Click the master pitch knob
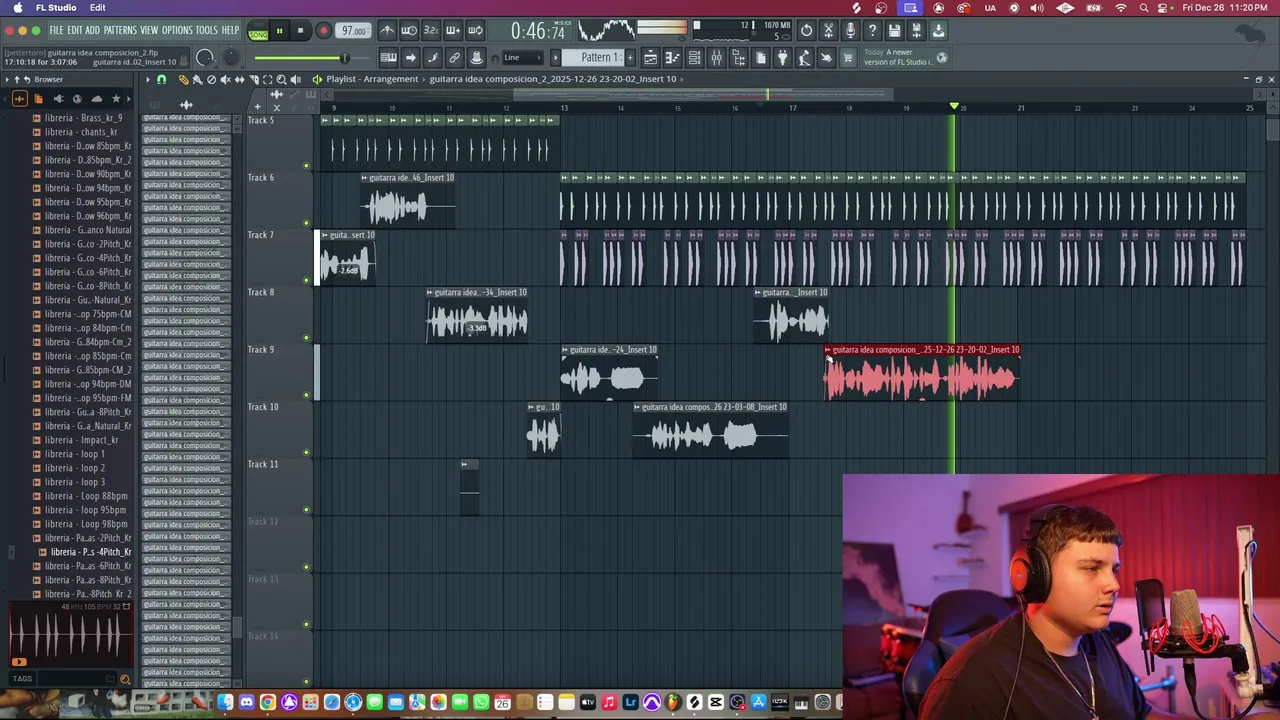This screenshot has width=1280, height=720. (231, 58)
